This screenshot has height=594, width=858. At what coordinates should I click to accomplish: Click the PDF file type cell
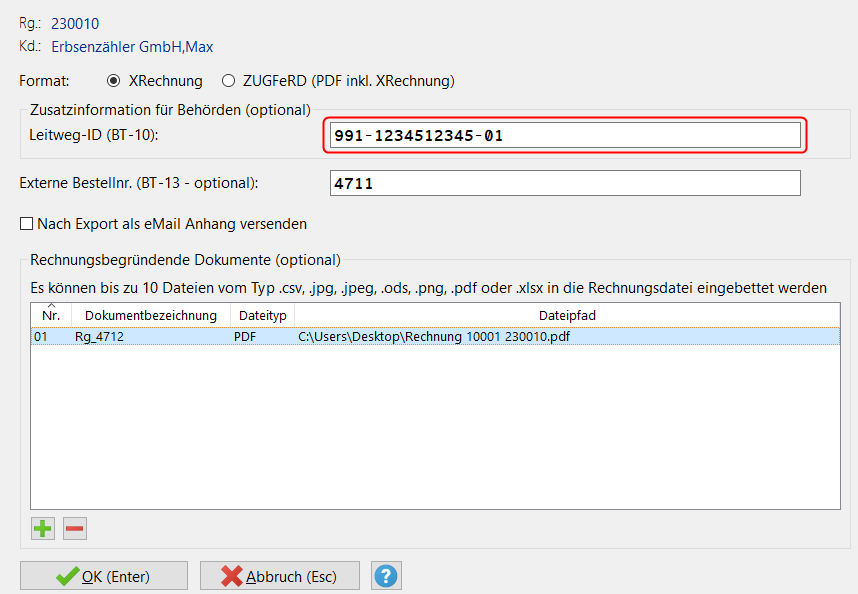coord(246,337)
